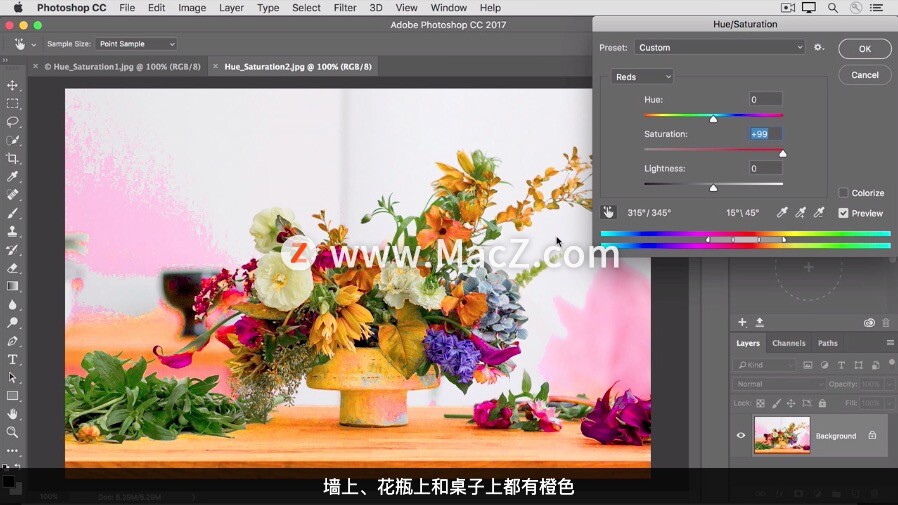Open the tool preset picker arrow

[34, 45]
